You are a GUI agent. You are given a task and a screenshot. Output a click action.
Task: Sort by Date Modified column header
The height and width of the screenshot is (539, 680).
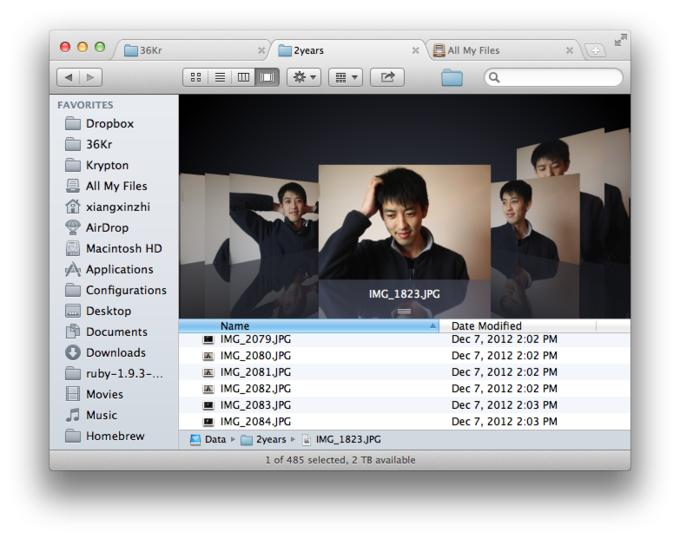click(518, 326)
